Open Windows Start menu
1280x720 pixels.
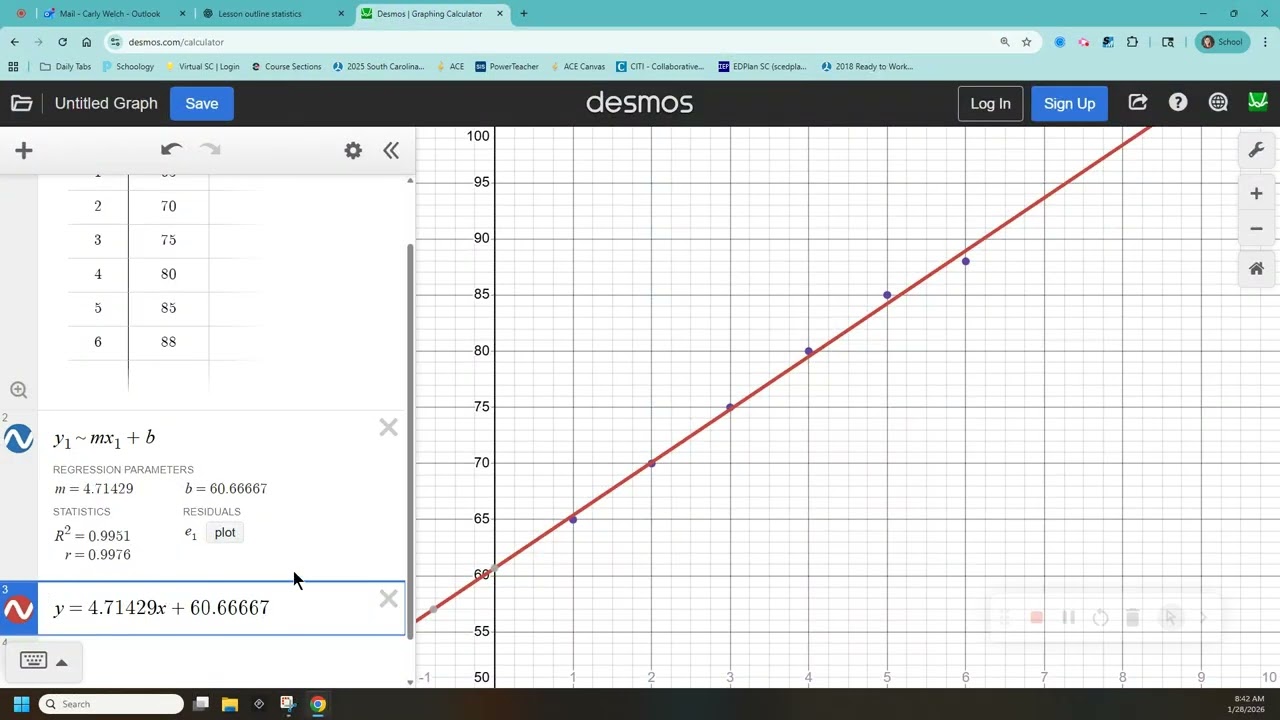[x=21, y=704]
